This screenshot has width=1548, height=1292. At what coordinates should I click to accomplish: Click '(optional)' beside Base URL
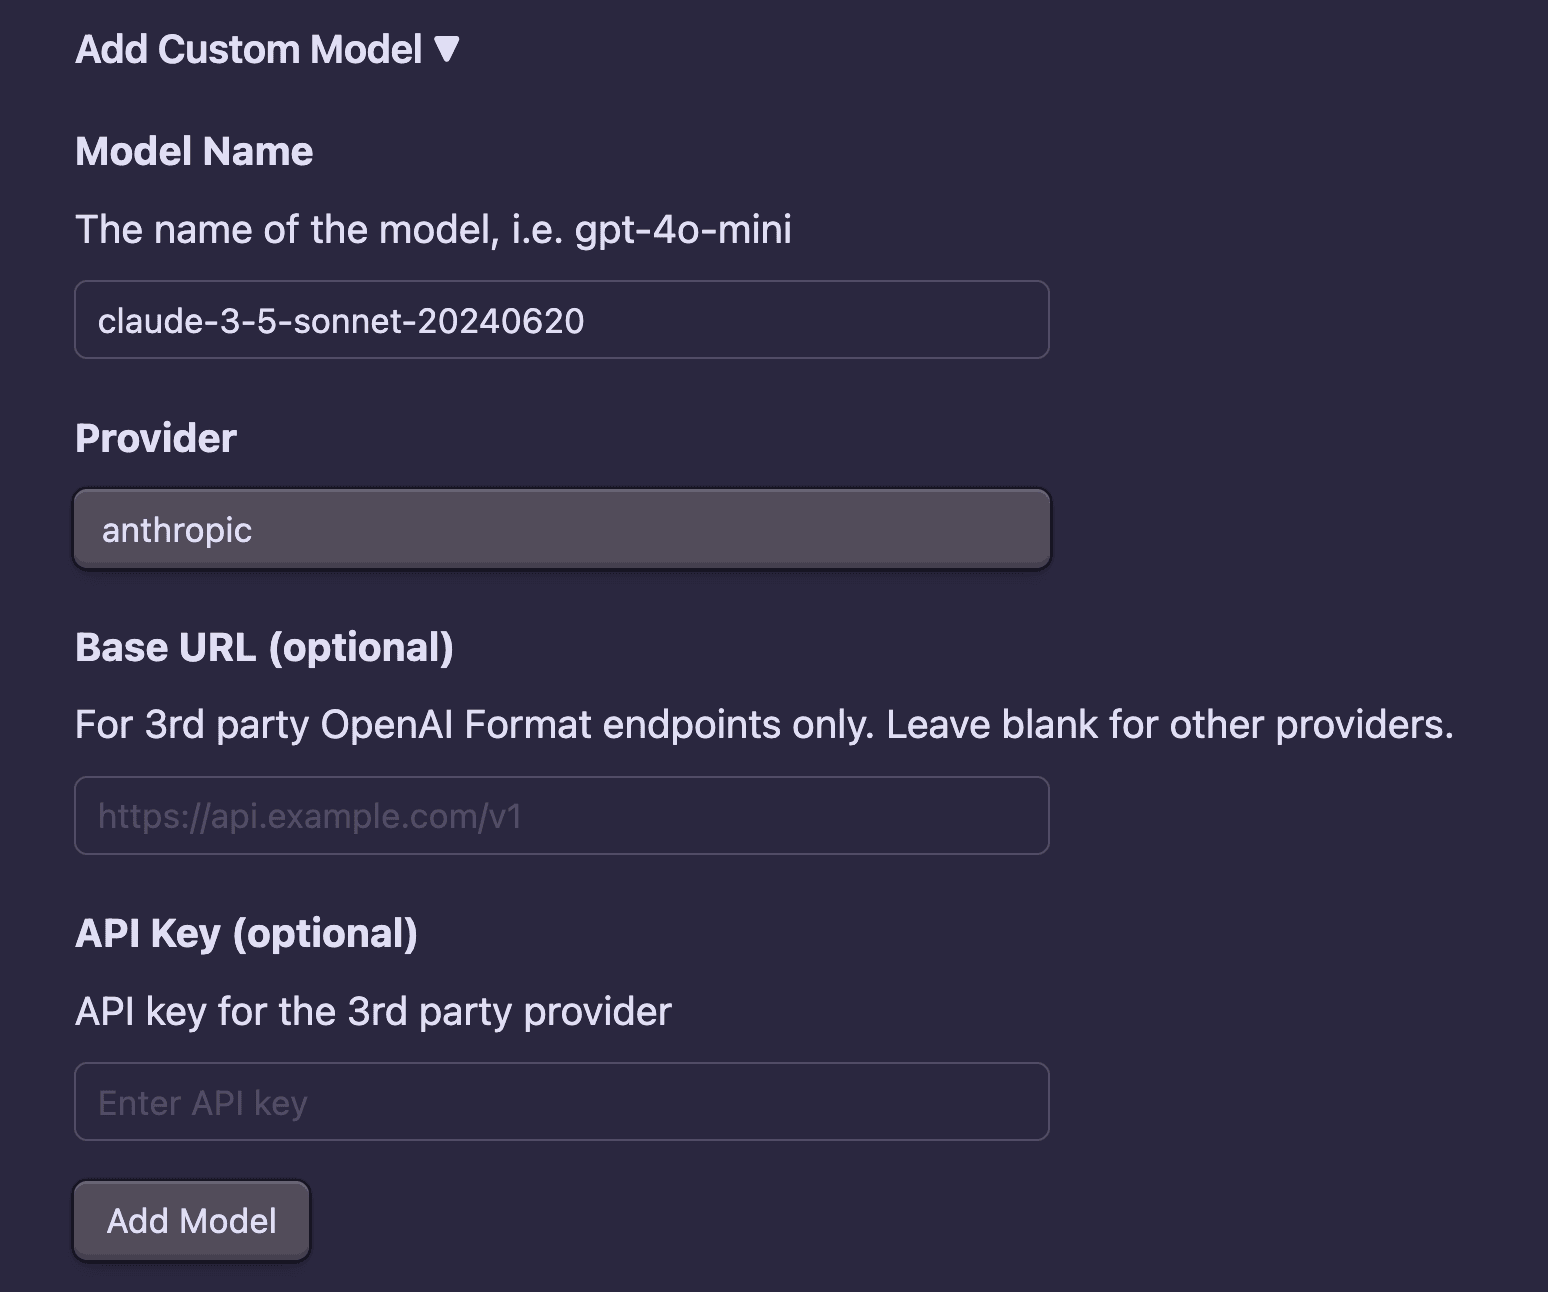pyautogui.click(x=361, y=648)
